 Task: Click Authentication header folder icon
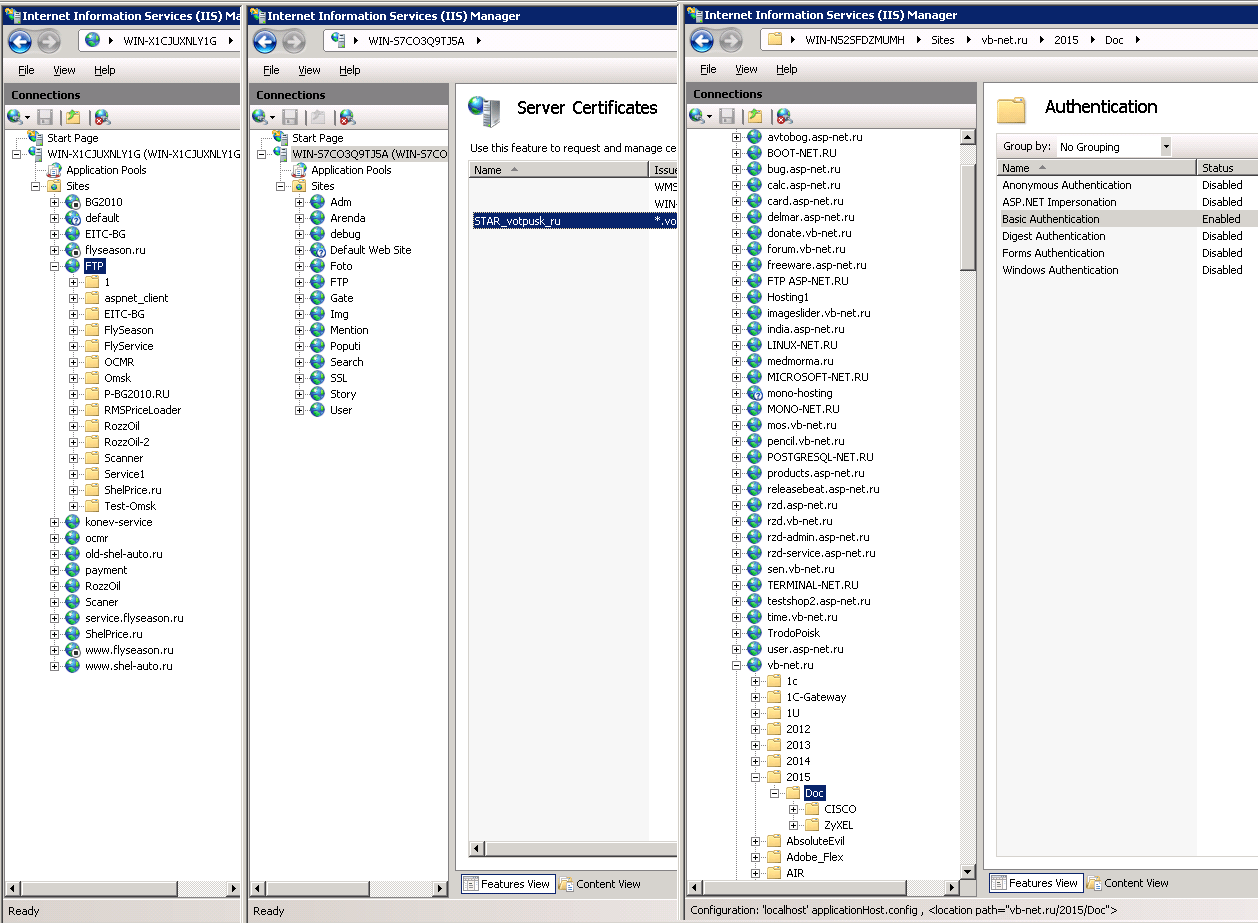[x=1013, y=109]
